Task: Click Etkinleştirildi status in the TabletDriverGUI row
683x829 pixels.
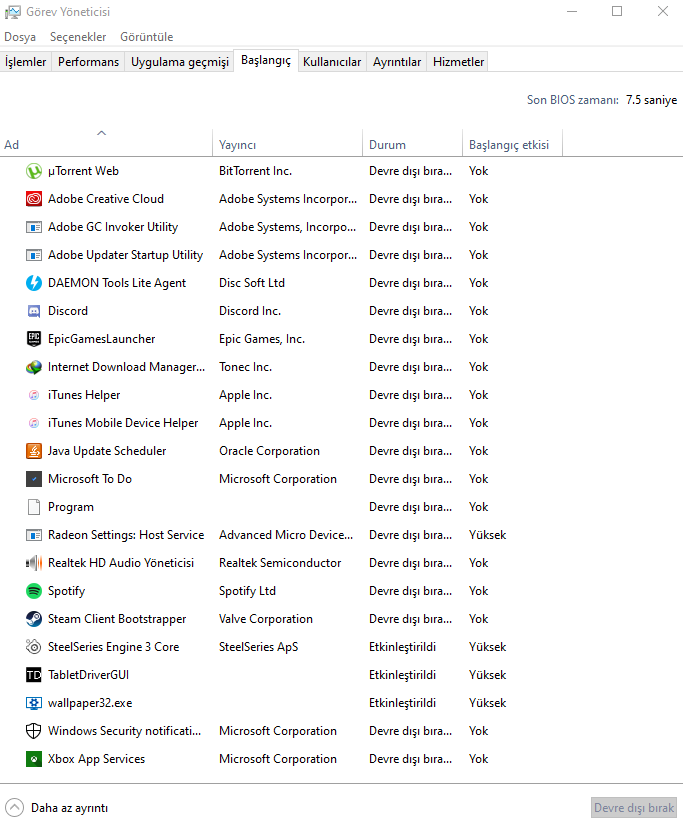Action: [x=402, y=675]
